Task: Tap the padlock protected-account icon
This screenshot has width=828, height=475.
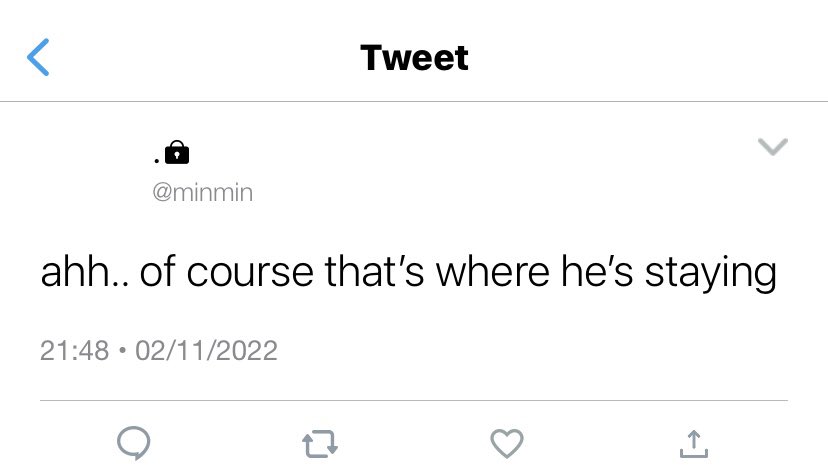Action: point(177,153)
